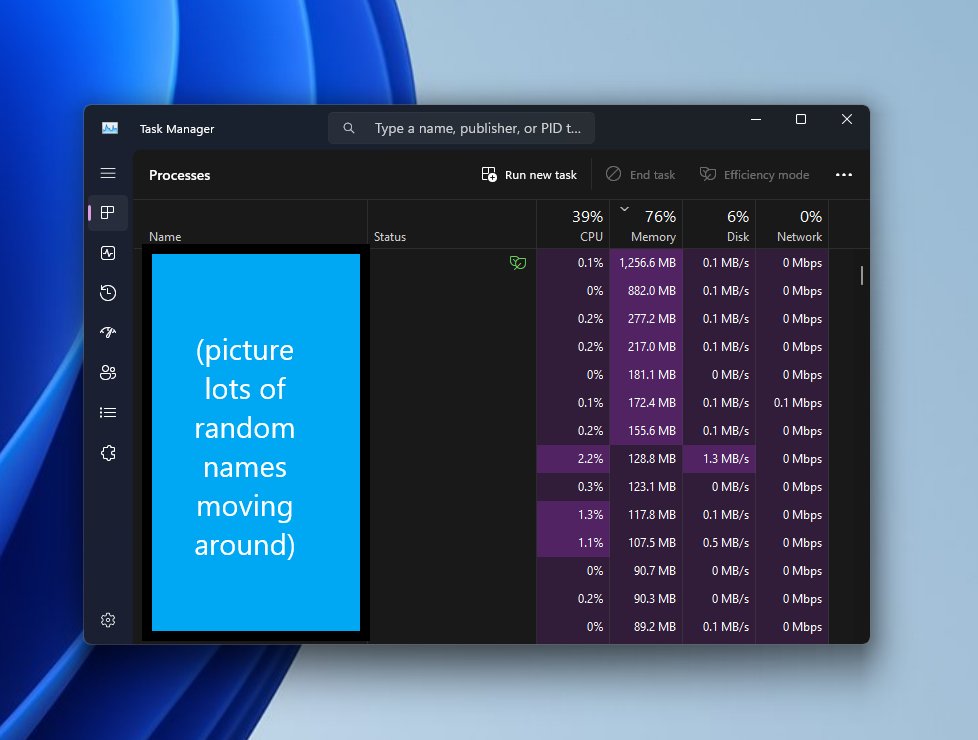Click Run new task button
Screen dimensions: 978x740
click(529, 175)
